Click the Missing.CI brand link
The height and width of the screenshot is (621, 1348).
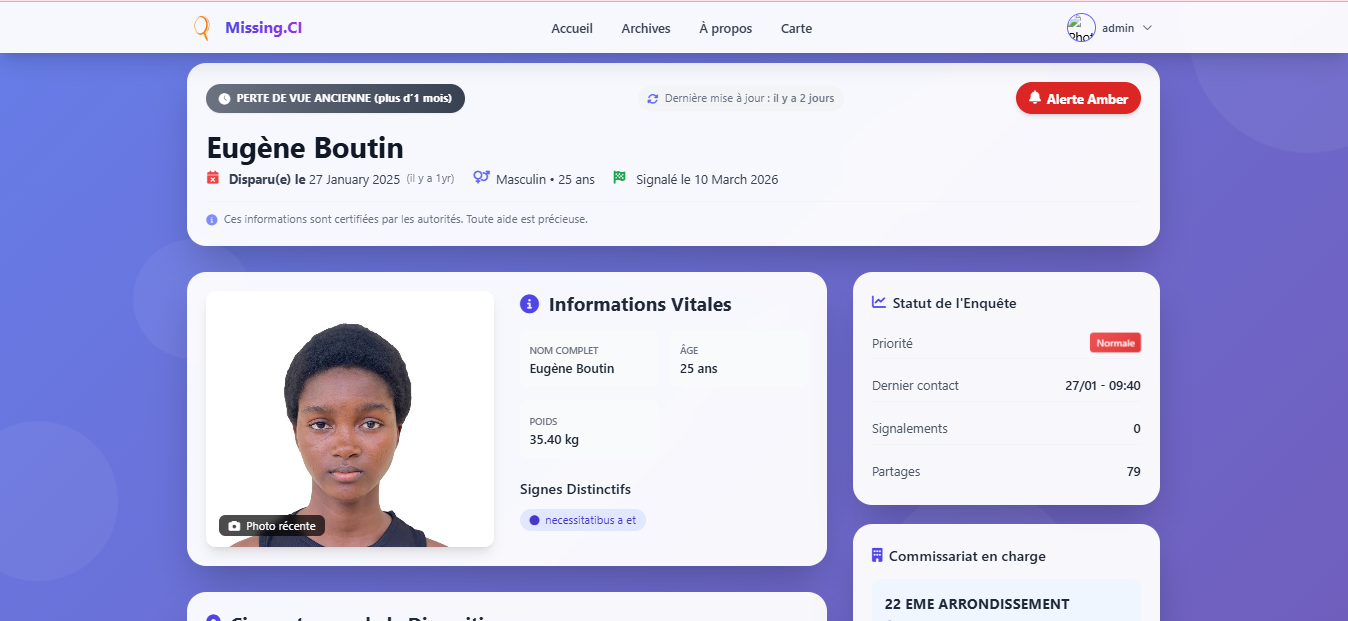point(263,28)
